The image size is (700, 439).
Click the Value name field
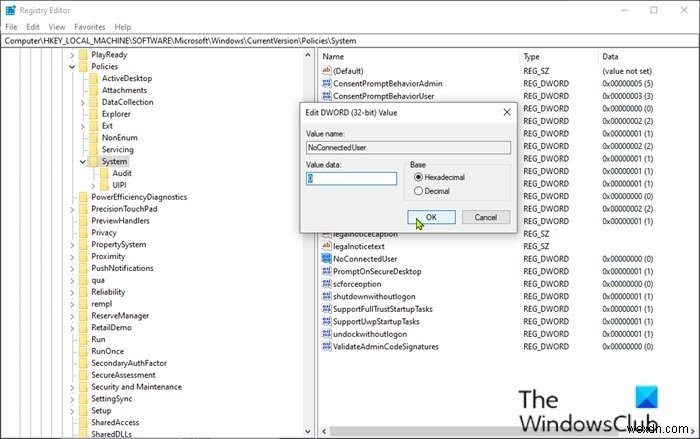(408, 147)
